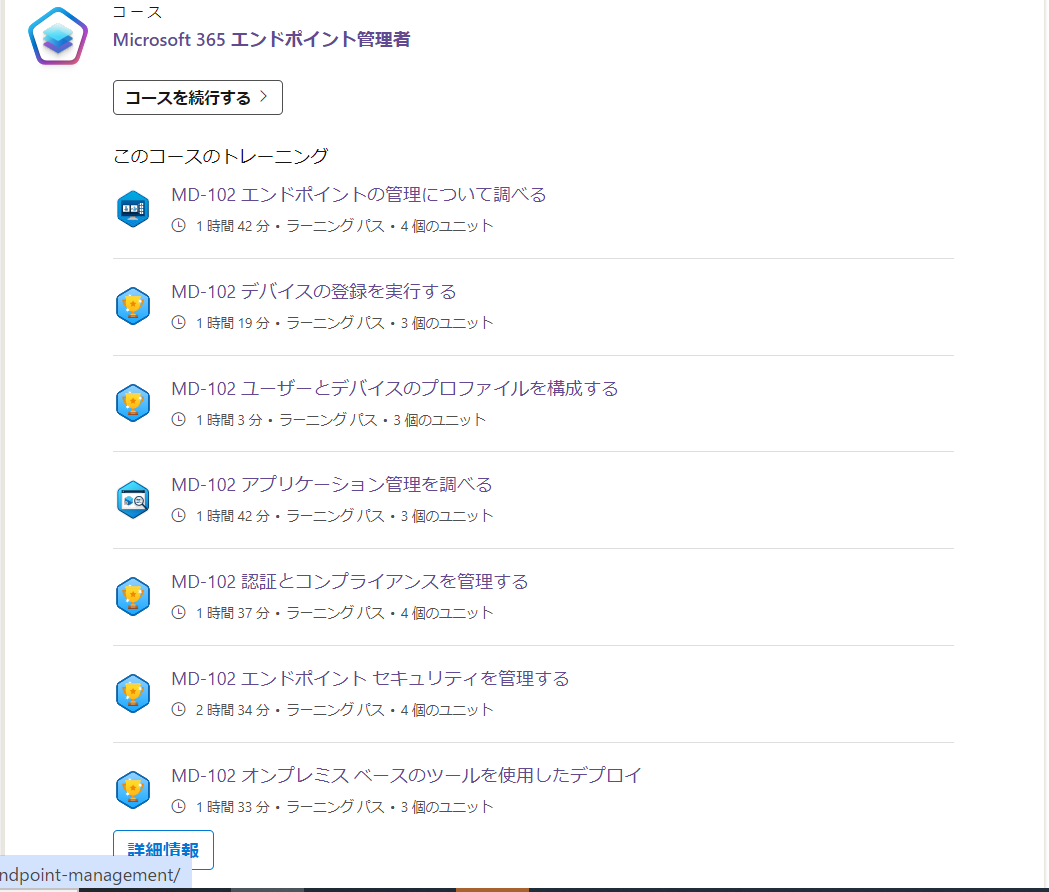Image resolution: width=1049 pixels, height=892 pixels.
Task: Click the chevron arrow inside コースを続行する
Action: pos(264,97)
